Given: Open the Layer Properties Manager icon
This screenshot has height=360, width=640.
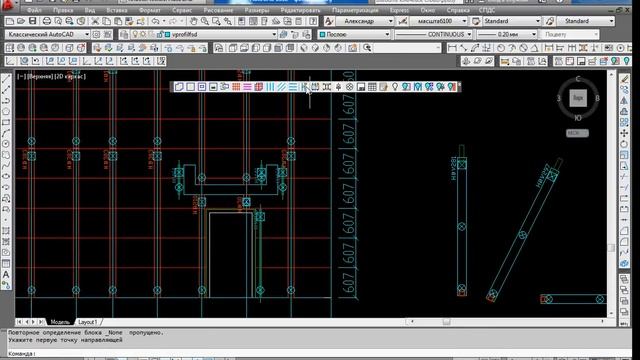Looking at the screenshot, I should click(124, 35).
